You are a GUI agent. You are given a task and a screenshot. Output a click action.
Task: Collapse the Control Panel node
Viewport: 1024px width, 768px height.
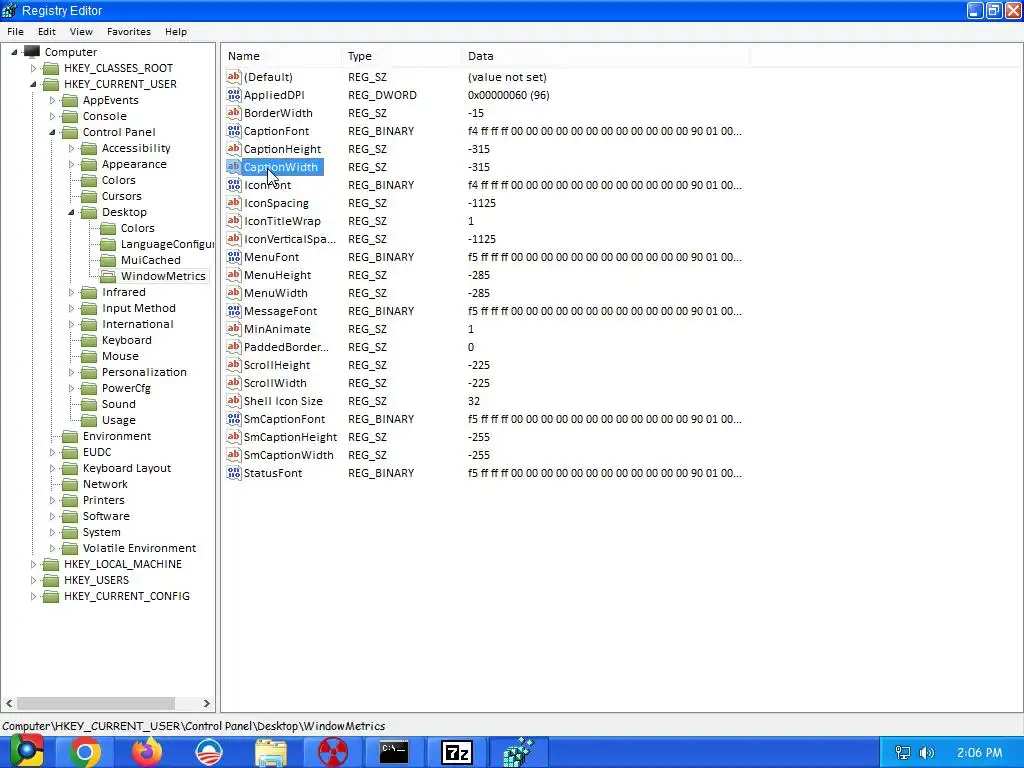pyautogui.click(x=52, y=132)
